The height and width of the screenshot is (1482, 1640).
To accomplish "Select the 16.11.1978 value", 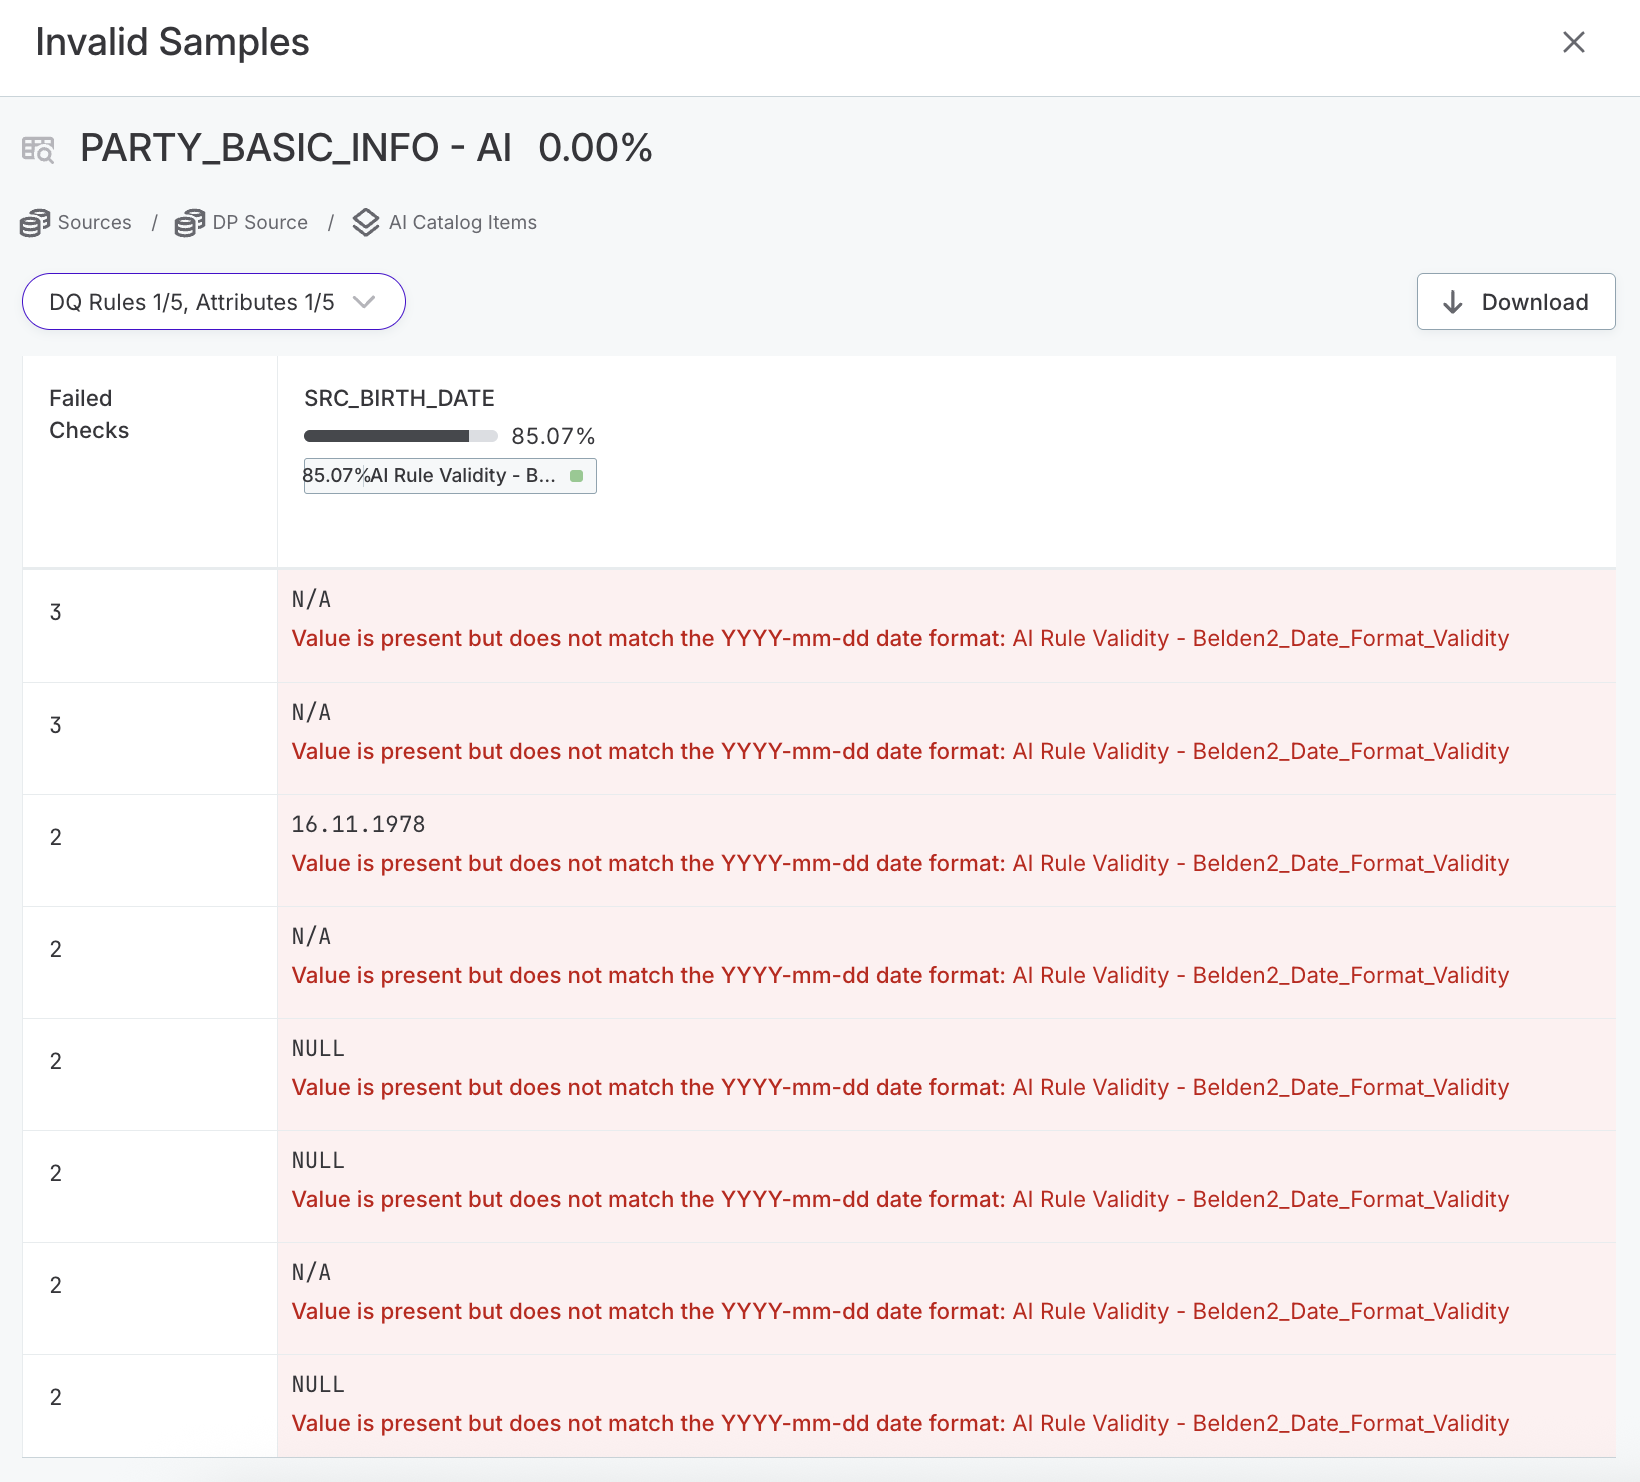I will tap(358, 824).
